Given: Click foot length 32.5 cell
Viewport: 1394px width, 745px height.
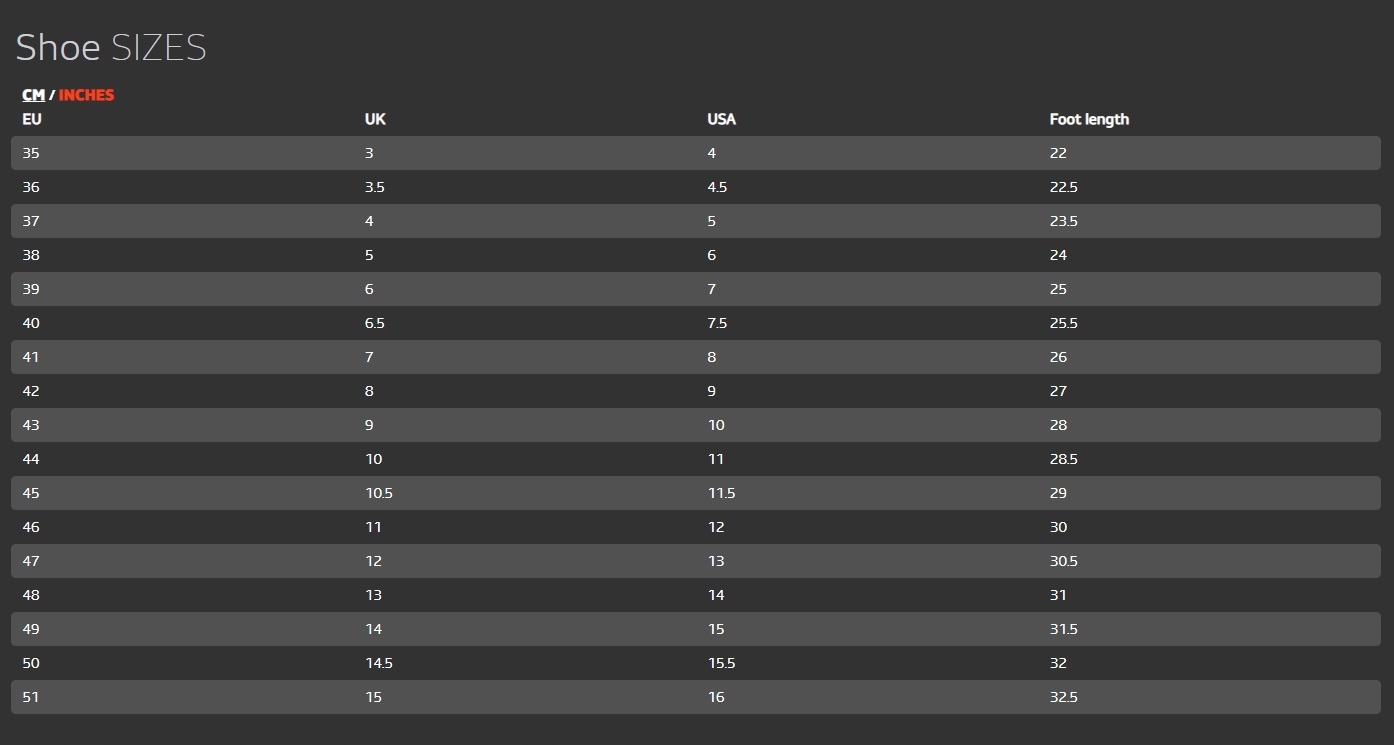Looking at the screenshot, I should coord(1063,697).
